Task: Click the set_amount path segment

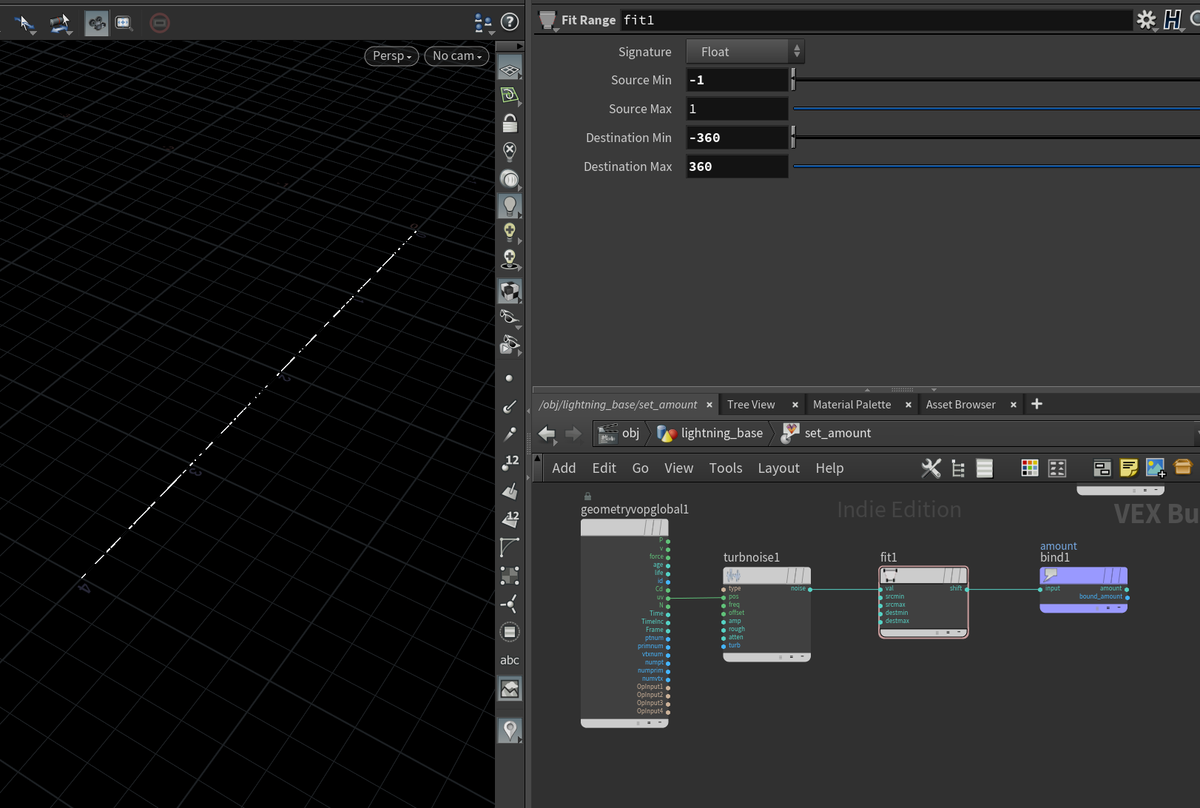Action: (827, 433)
